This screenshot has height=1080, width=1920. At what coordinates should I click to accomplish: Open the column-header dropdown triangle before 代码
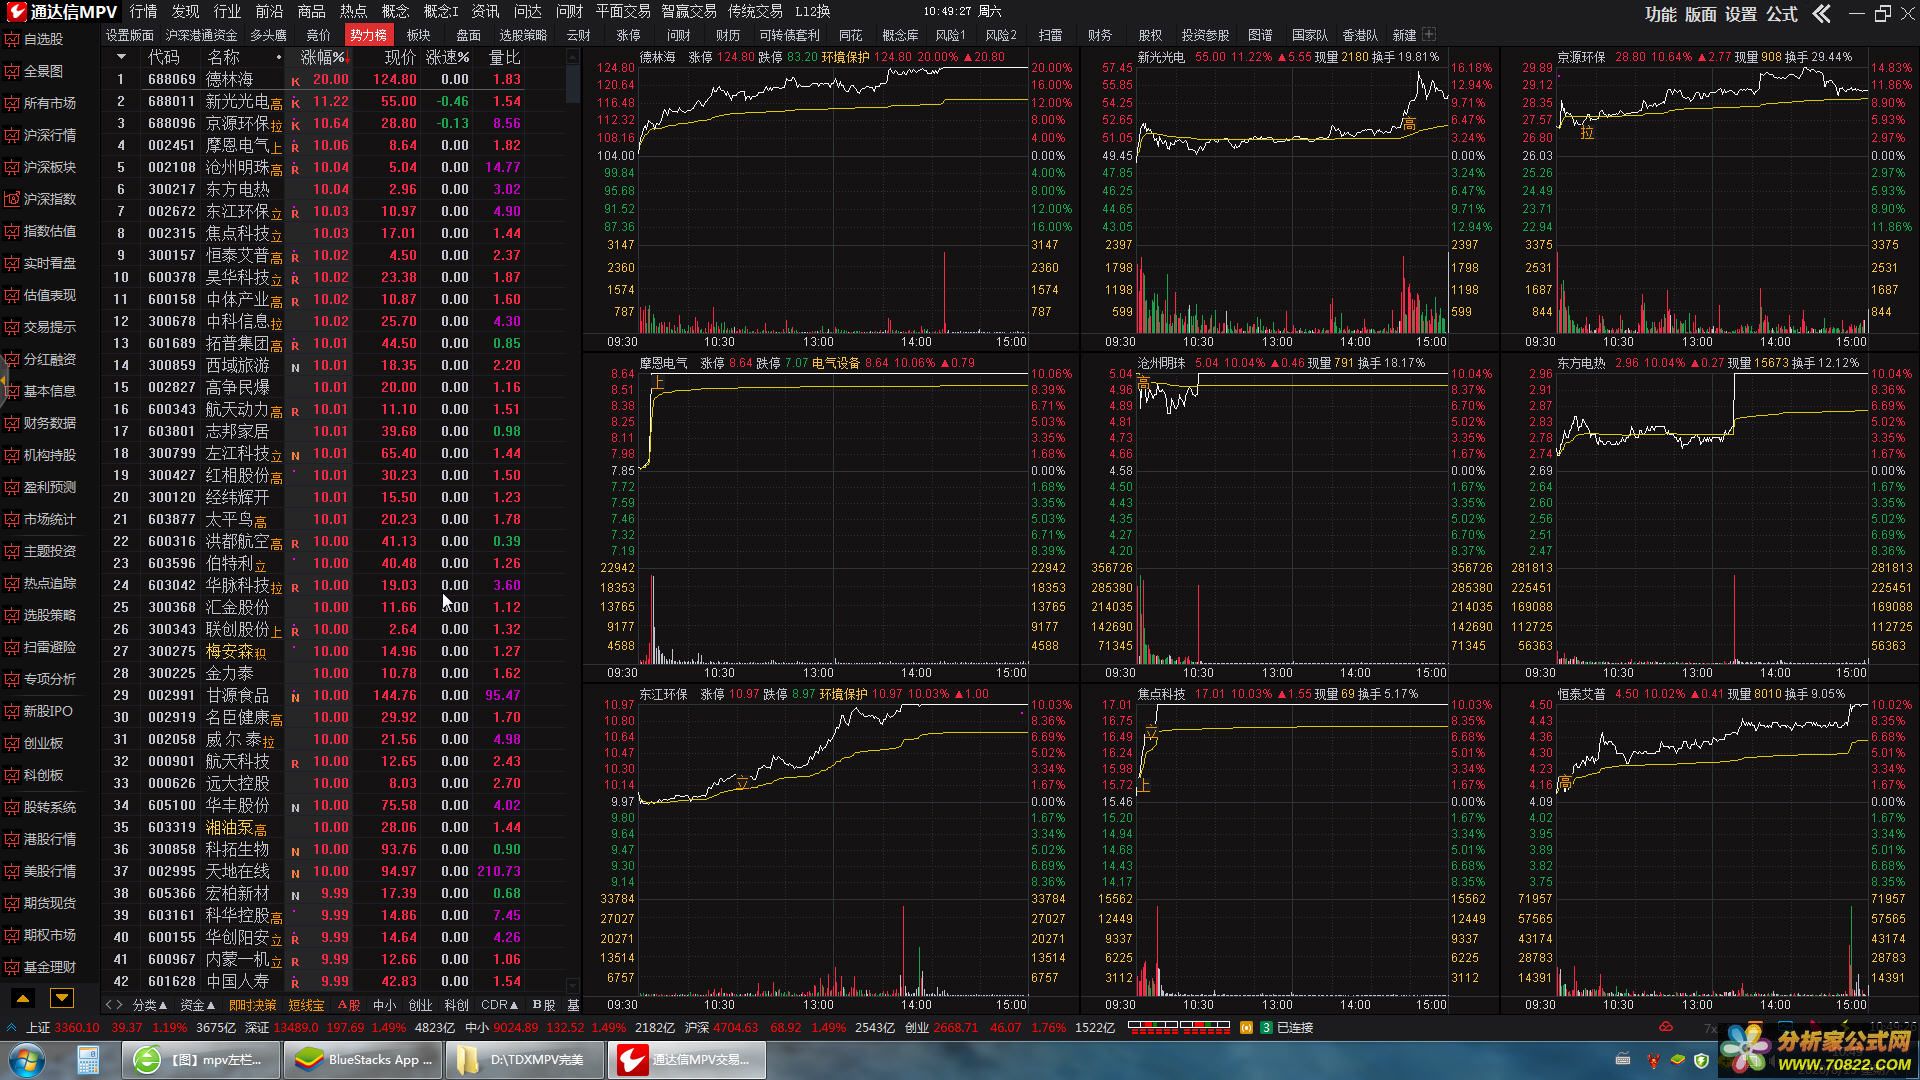tap(121, 57)
